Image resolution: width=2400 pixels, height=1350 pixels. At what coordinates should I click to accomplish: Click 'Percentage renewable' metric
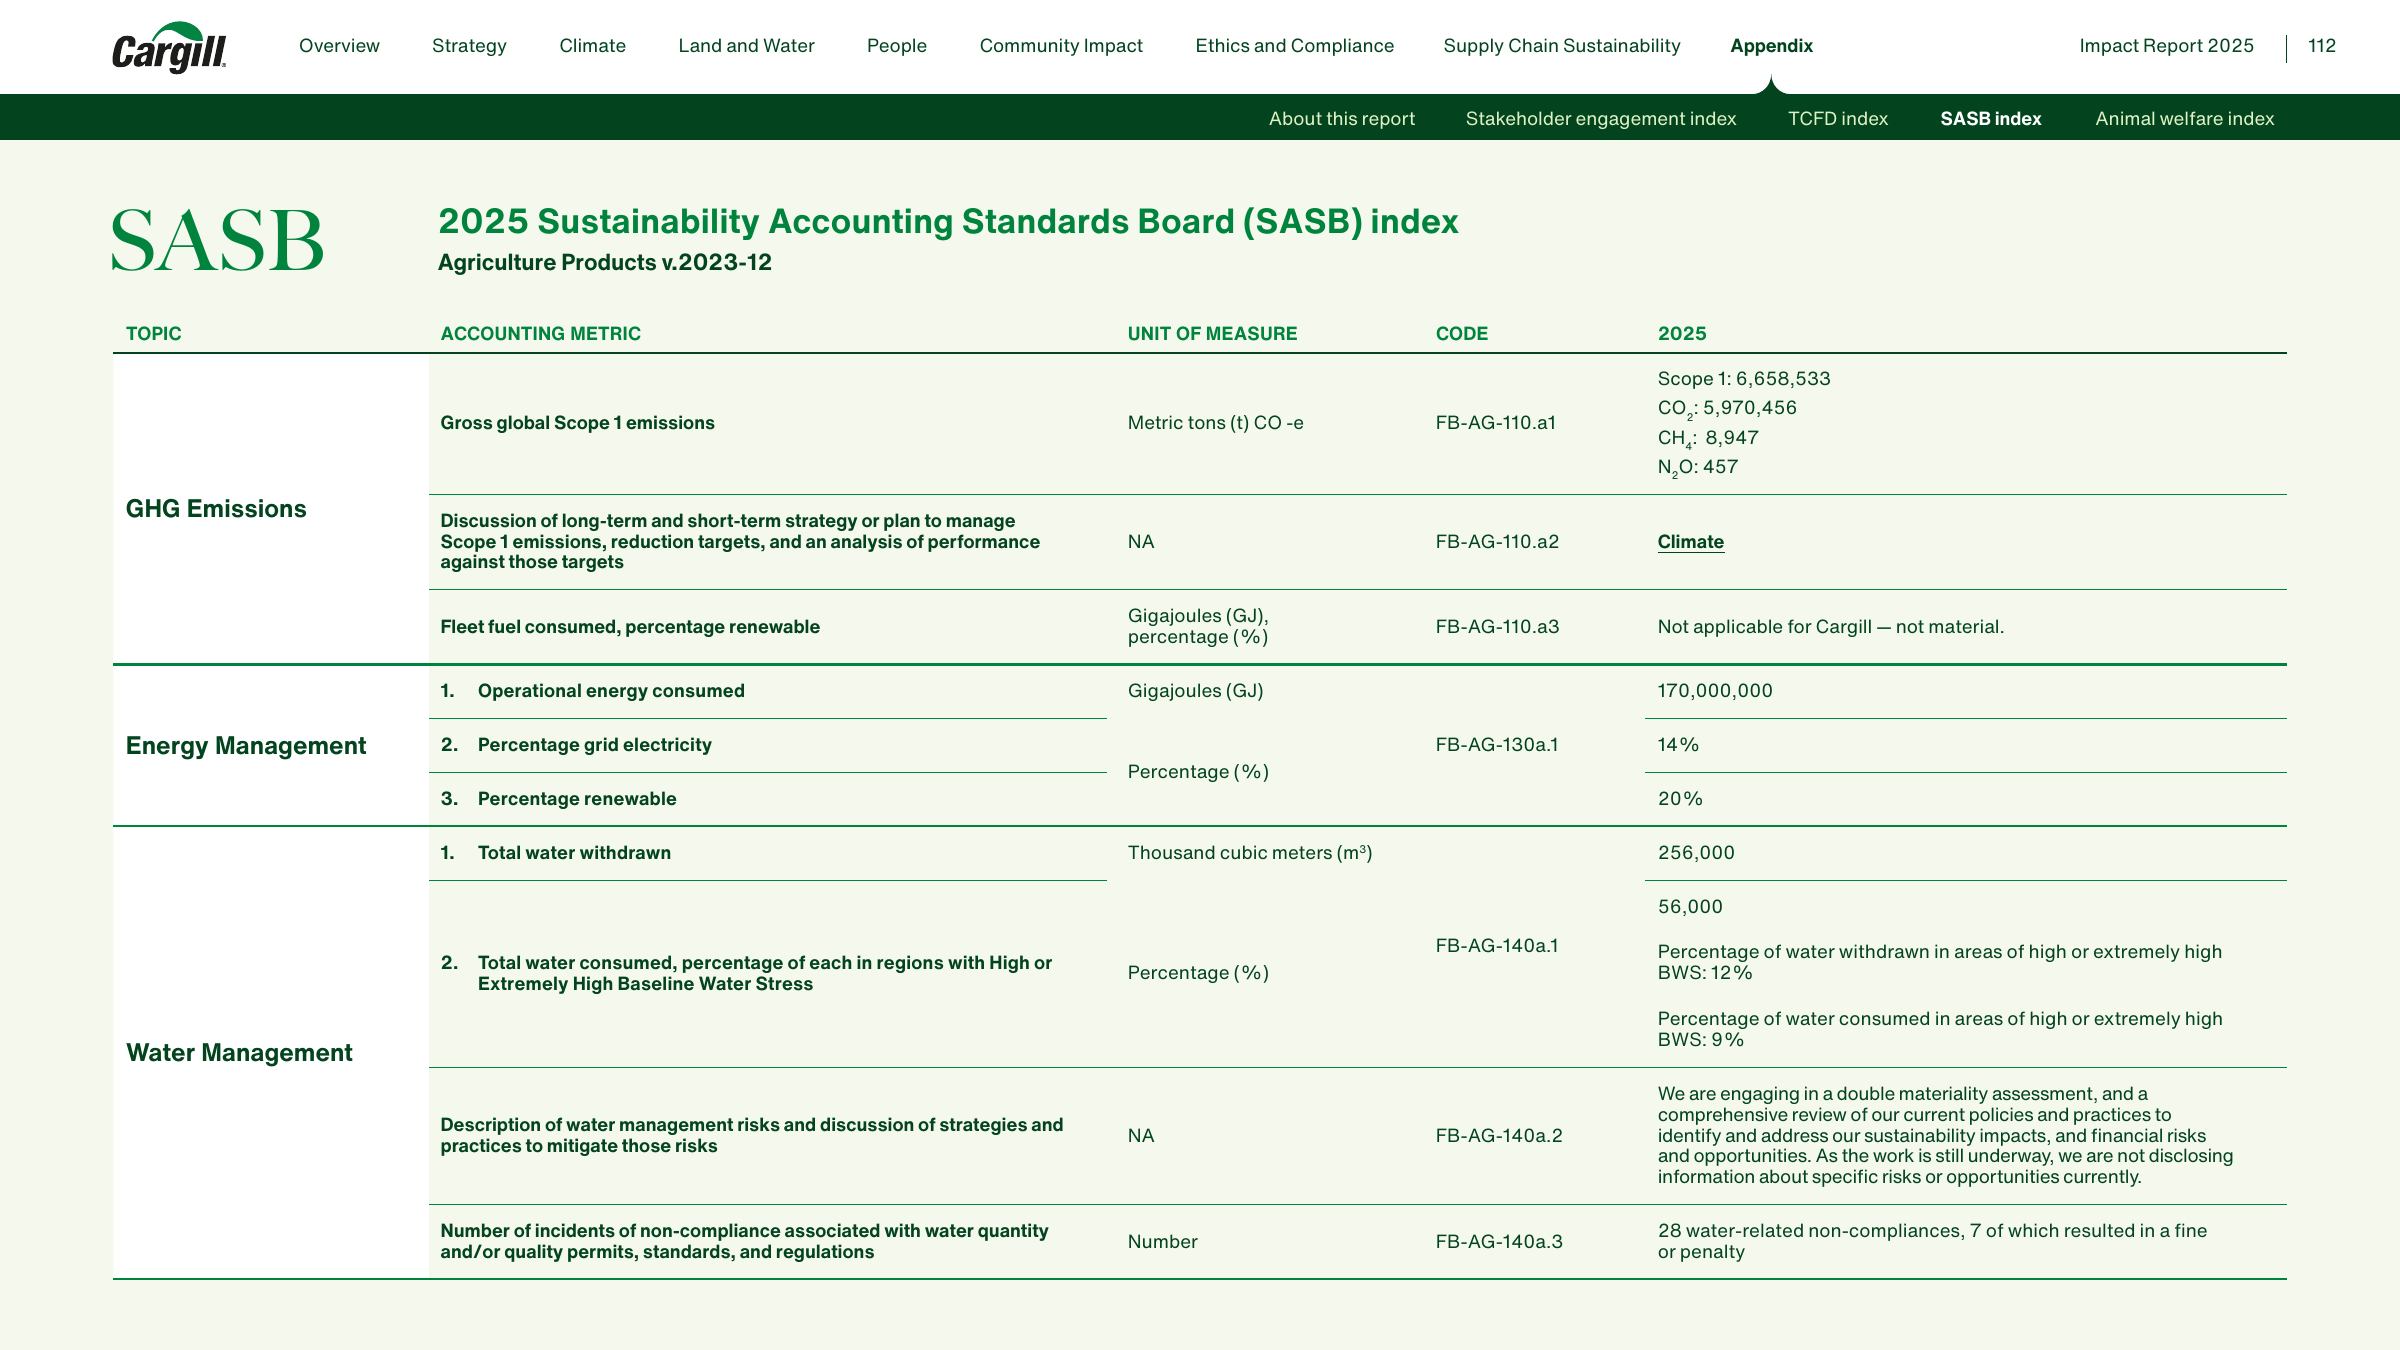click(x=577, y=799)
